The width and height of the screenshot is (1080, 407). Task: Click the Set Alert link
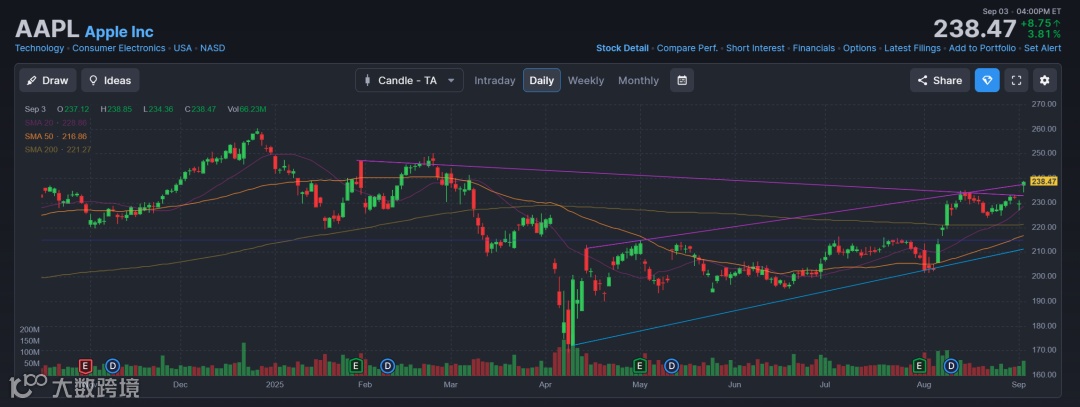(x=1042, y=48)
